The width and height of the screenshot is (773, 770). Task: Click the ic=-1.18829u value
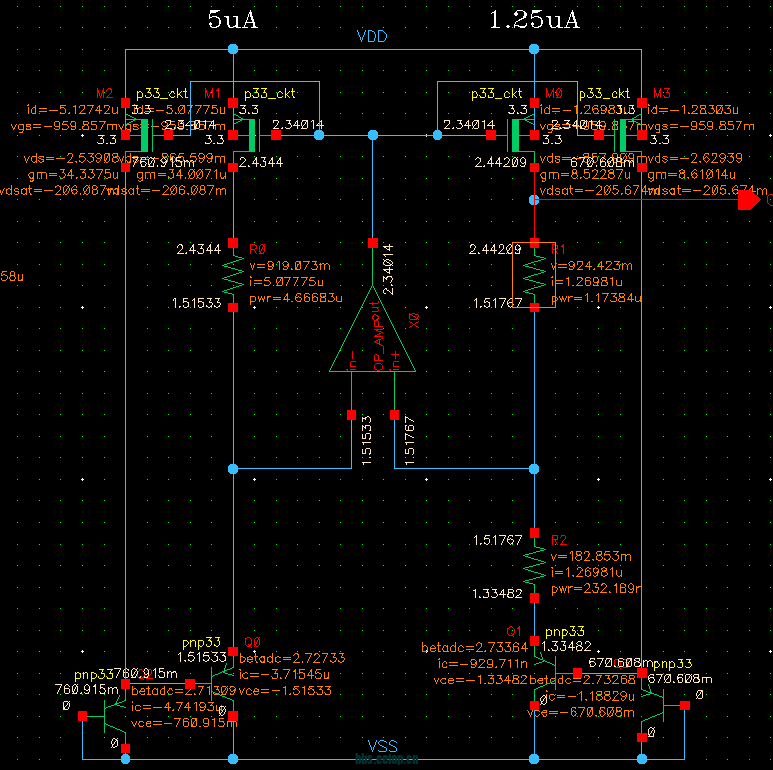point(590,697)
